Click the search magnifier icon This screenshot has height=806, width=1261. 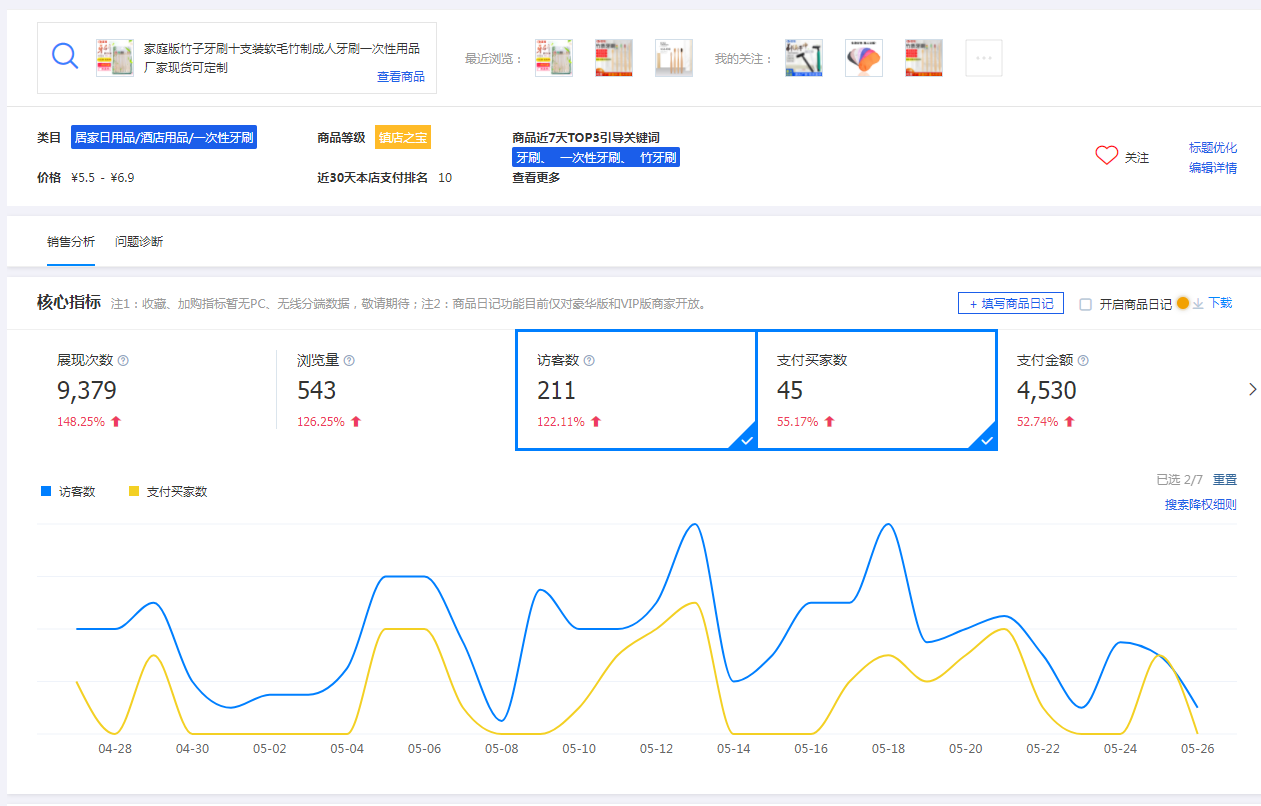click(65, 56)
